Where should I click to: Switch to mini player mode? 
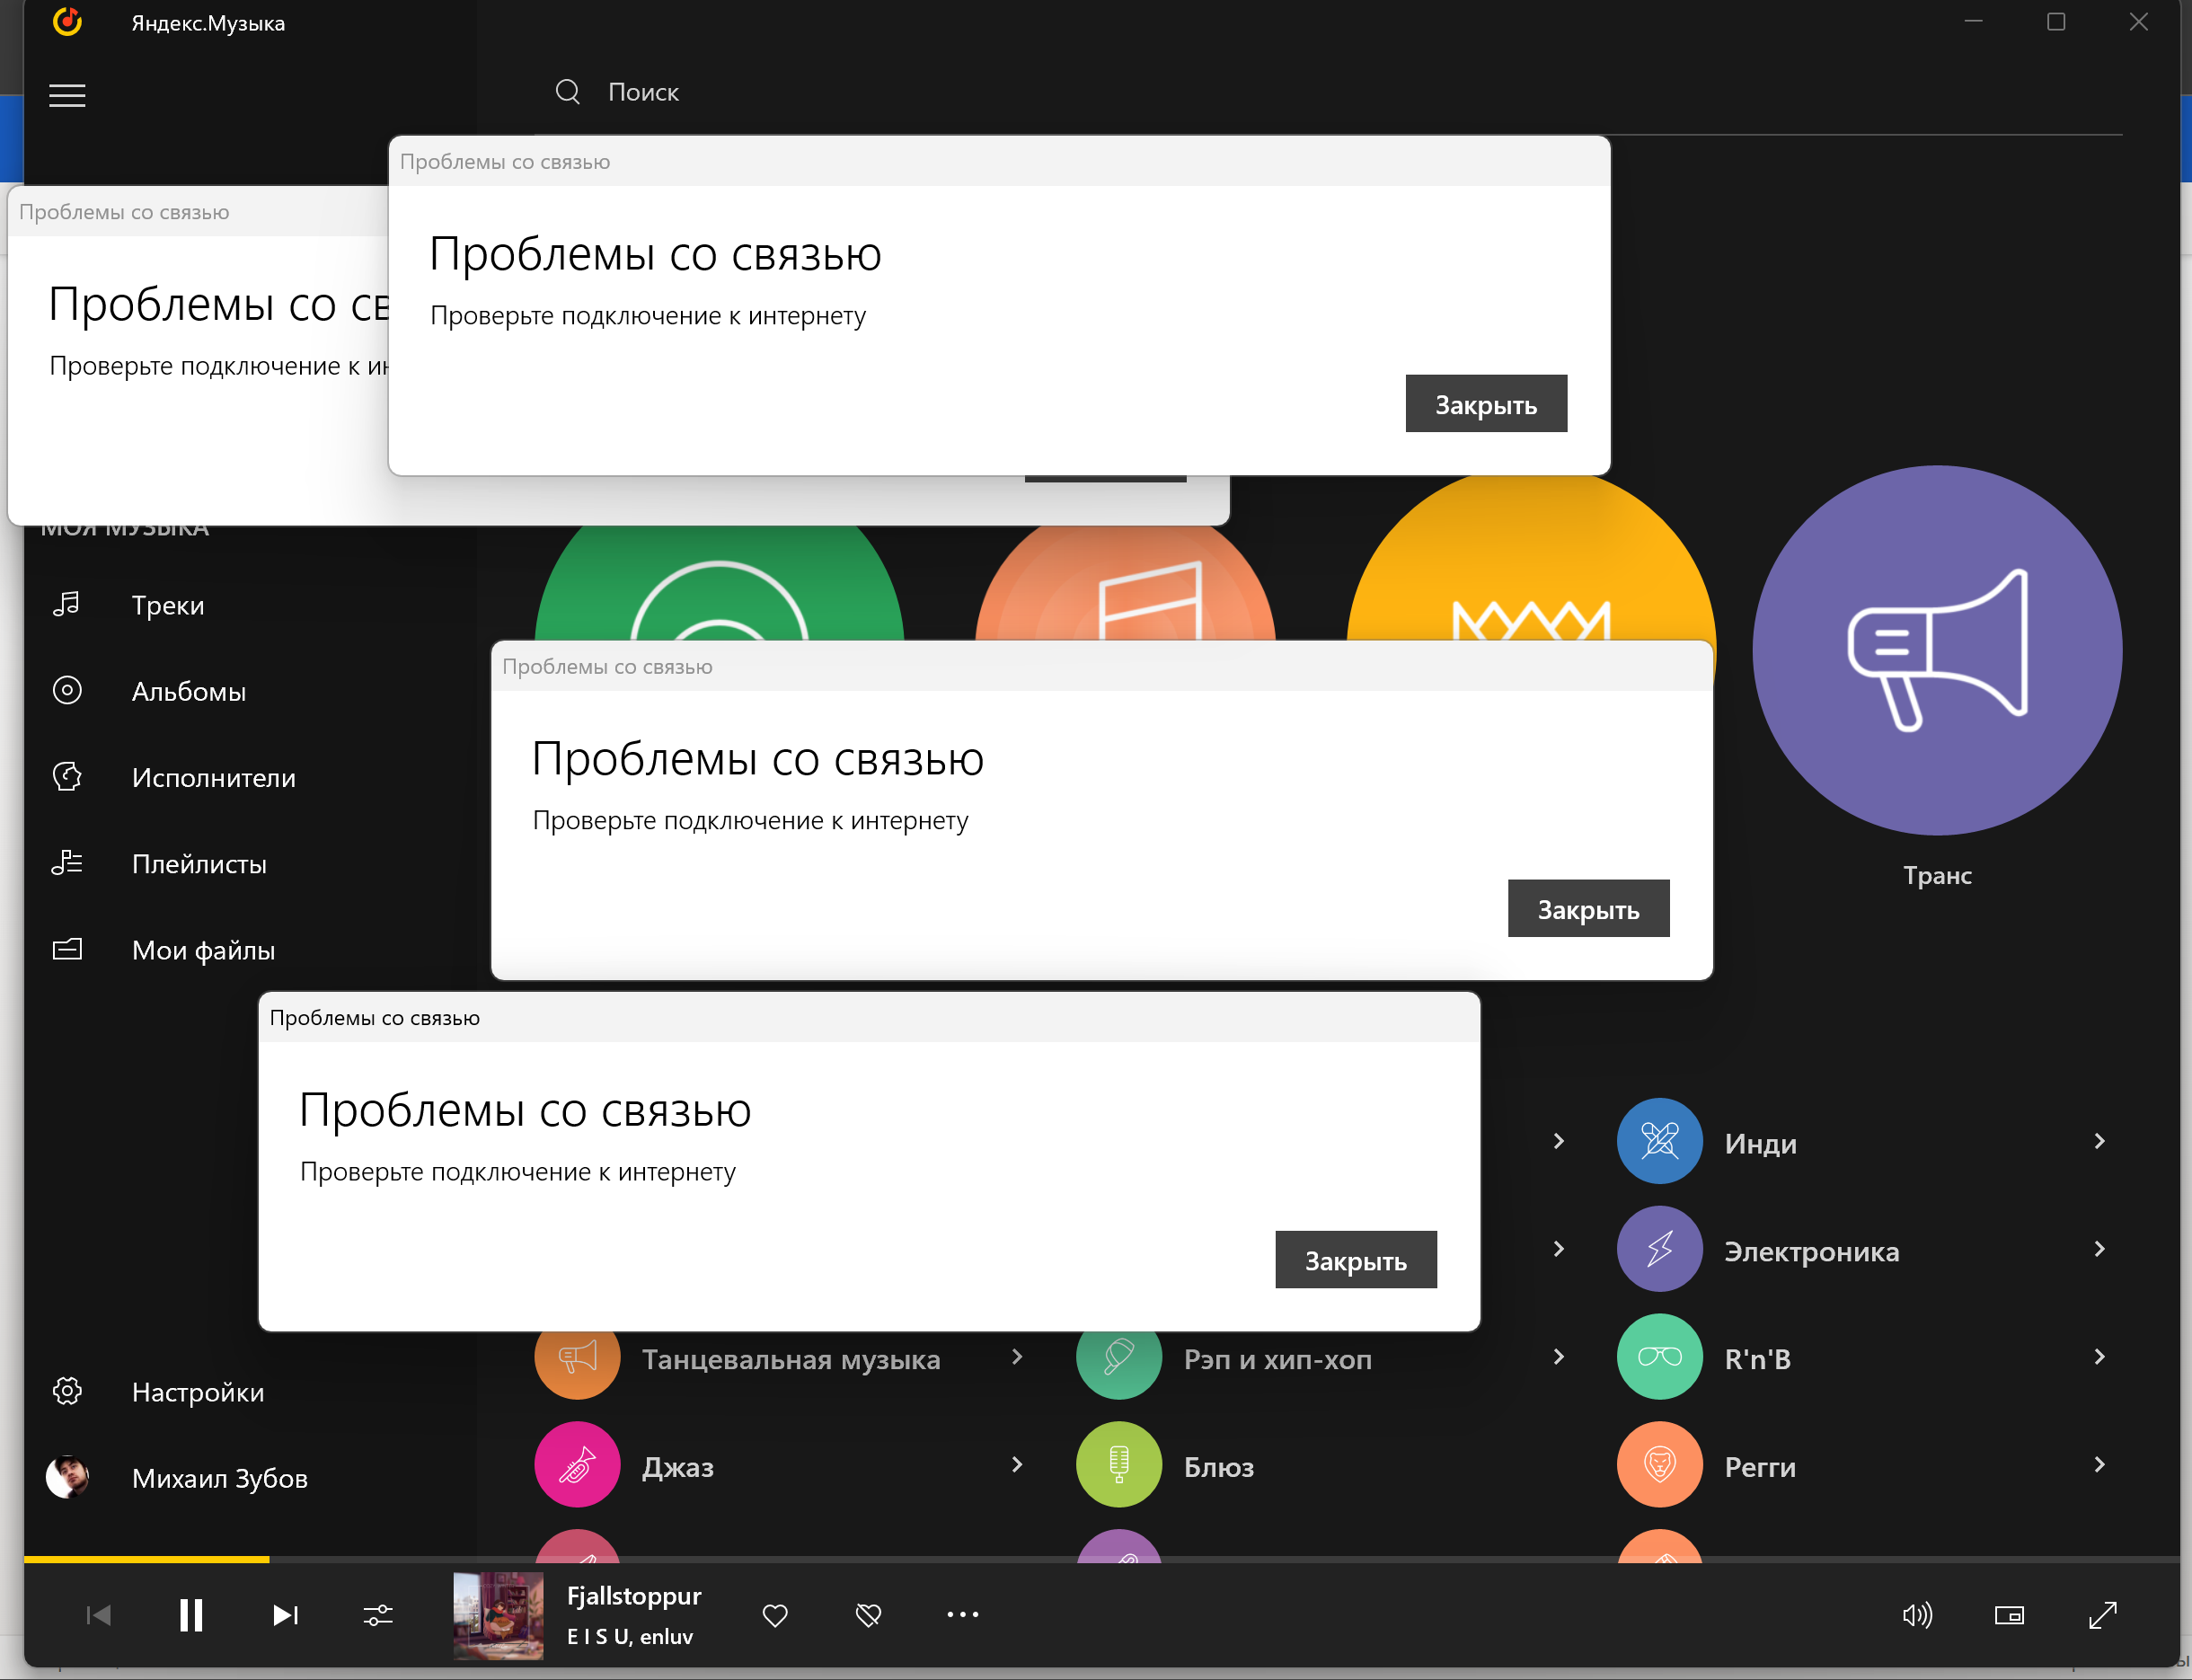click(x=2009, y=1615)
